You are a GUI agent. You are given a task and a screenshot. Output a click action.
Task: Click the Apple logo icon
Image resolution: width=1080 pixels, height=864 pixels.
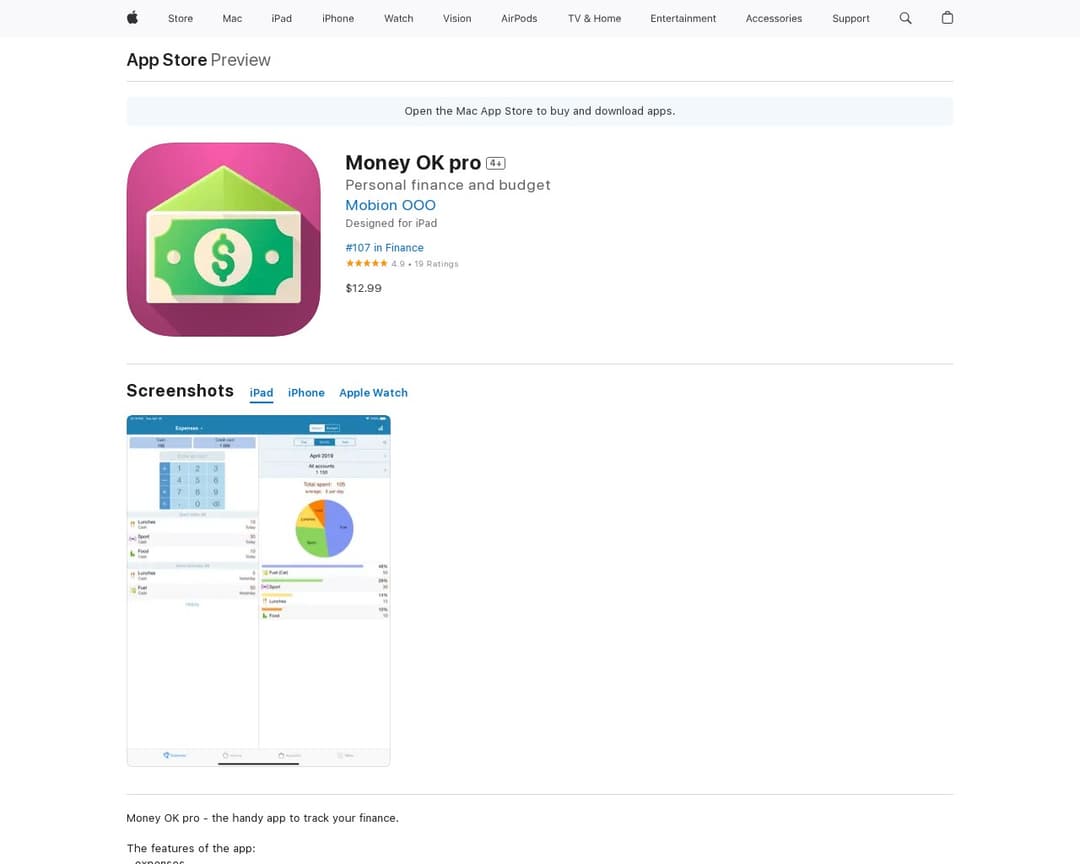(x=132, y=18)
